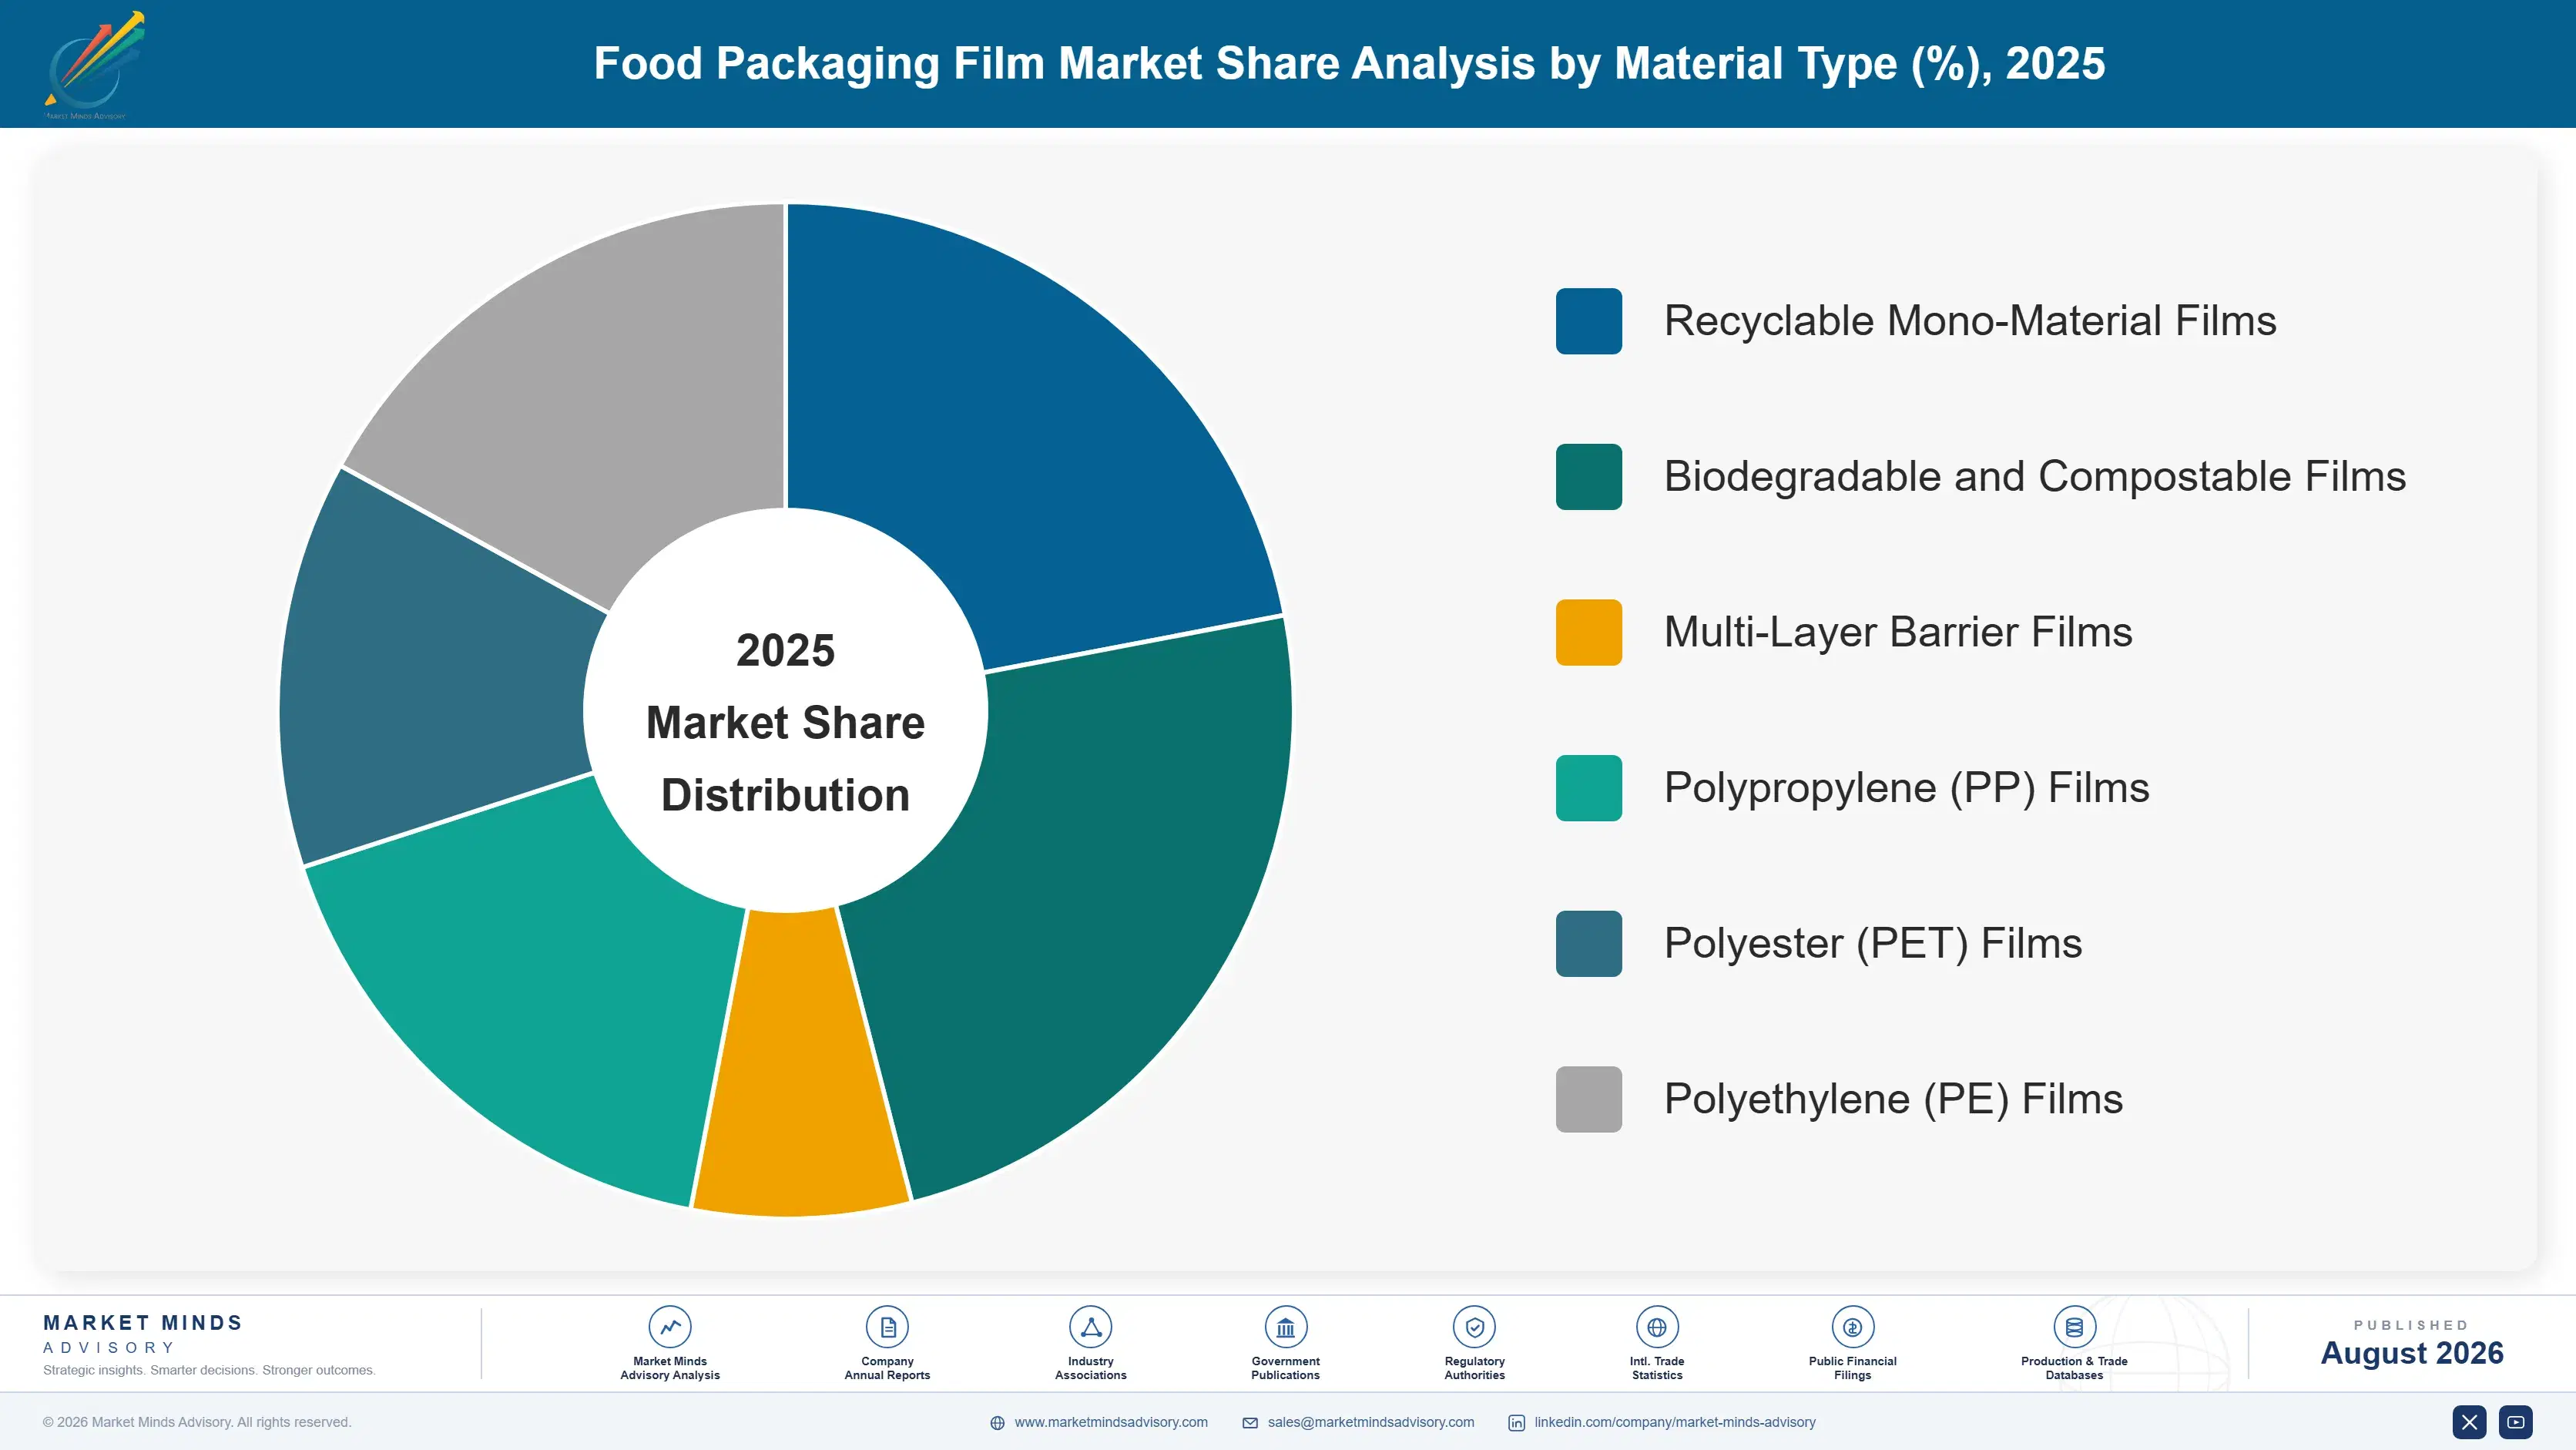Select the Company Annual Reports icon
The width and height of the screenshot is (2576, 1450).
point(887,1327)
